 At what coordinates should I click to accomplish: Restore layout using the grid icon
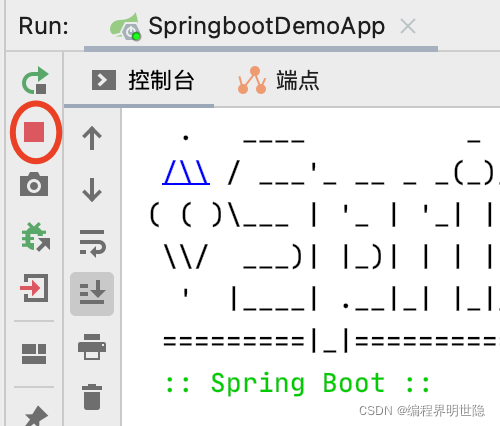tap(34, 354)
